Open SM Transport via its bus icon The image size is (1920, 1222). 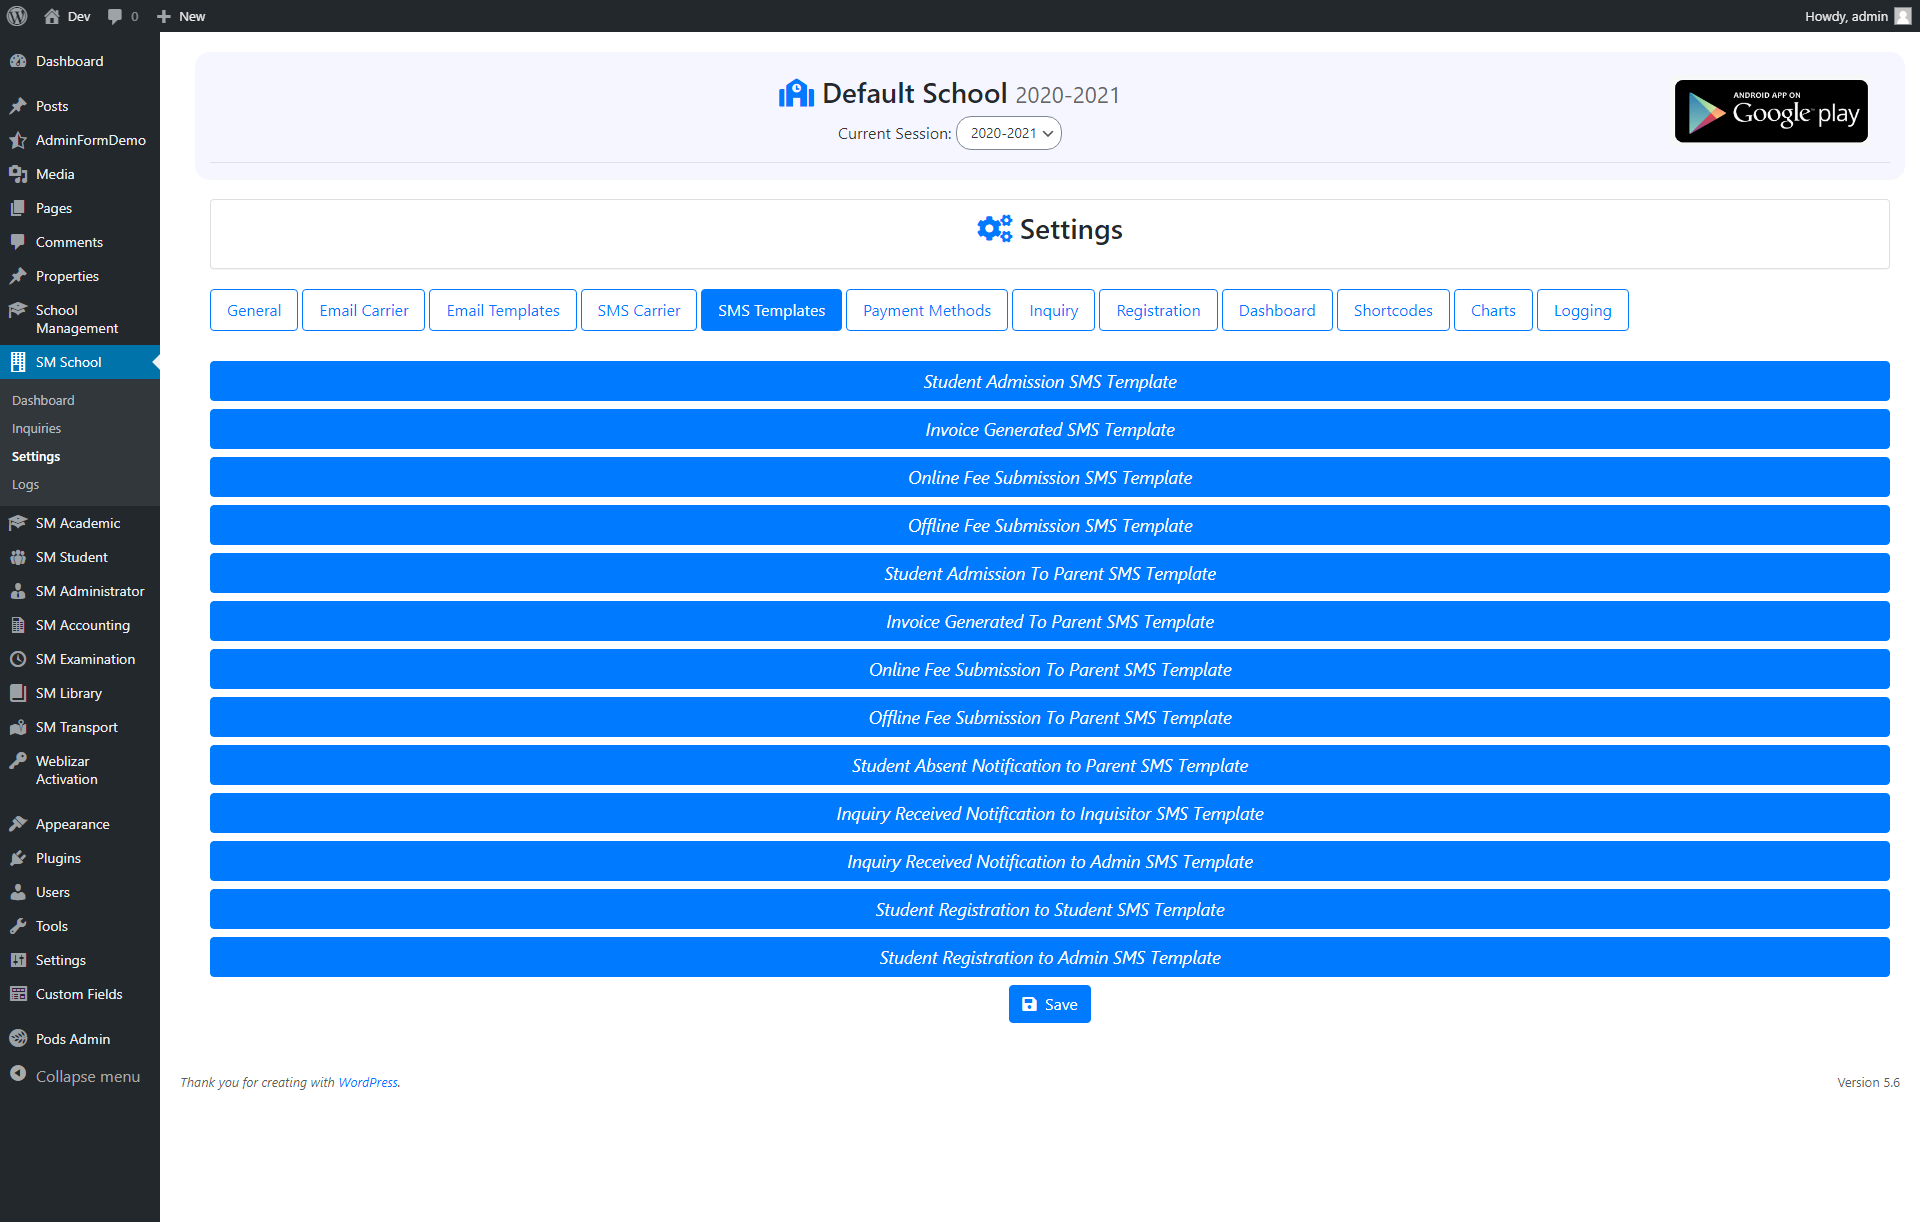tap(18, 727)
